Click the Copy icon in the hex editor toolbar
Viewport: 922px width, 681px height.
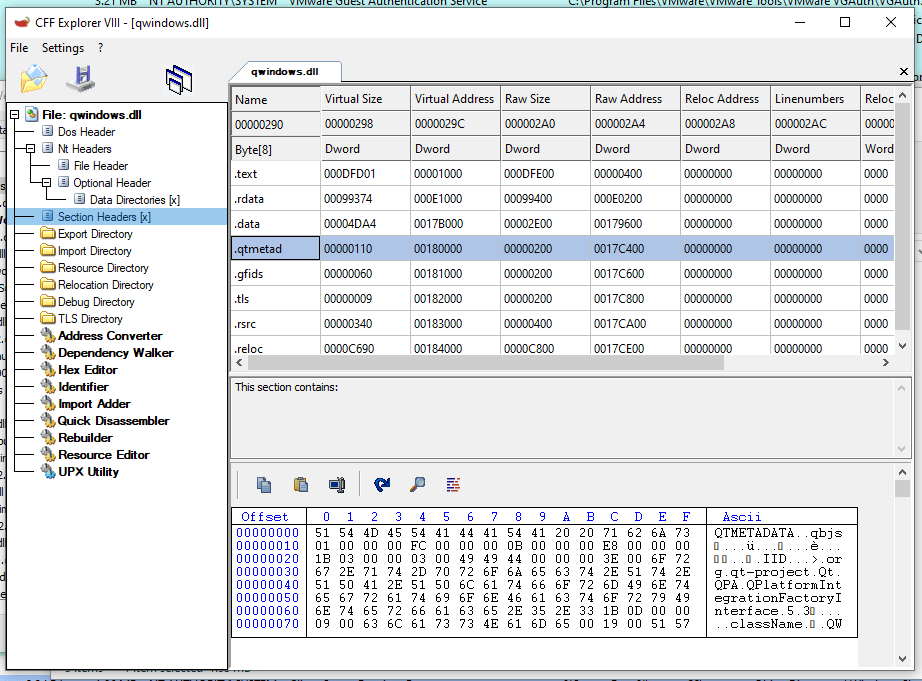point(264,484)
